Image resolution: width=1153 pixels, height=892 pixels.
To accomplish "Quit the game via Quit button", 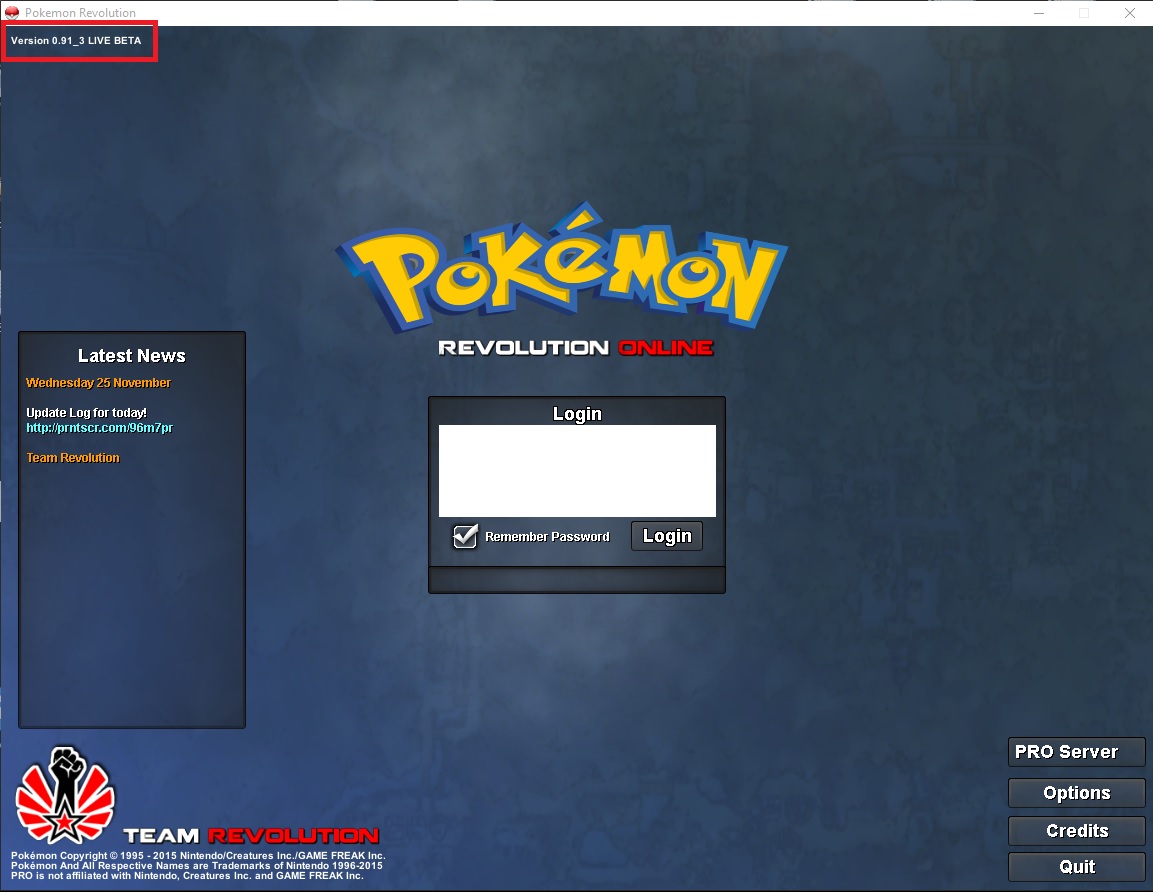I will tap(1077, 867).
